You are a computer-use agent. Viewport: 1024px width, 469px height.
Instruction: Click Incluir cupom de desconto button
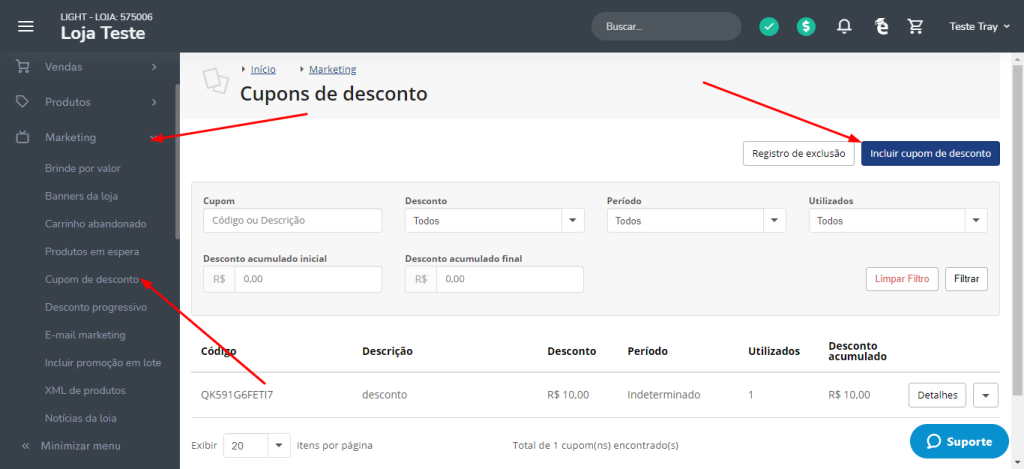pyautogui.click(x=931, y=154)
